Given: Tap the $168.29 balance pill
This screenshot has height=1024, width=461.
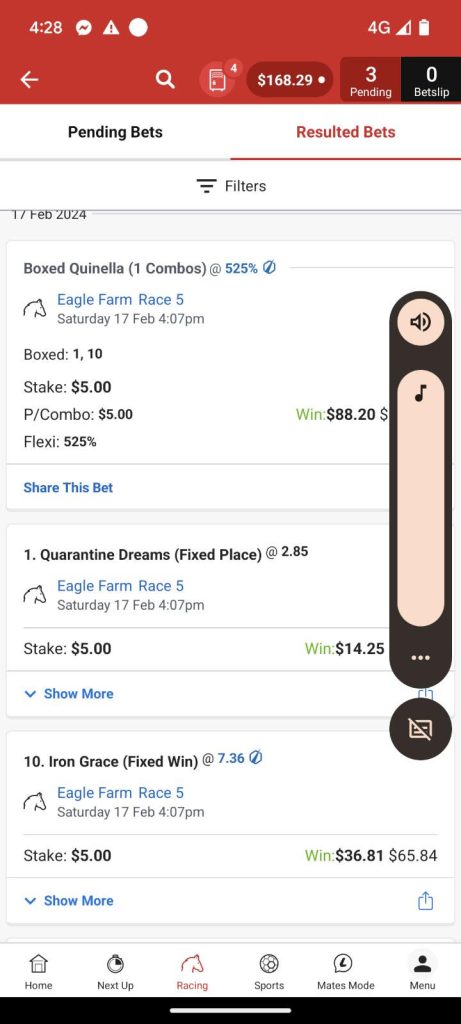Looking at the screenshot, I should (x=290, y=80).
